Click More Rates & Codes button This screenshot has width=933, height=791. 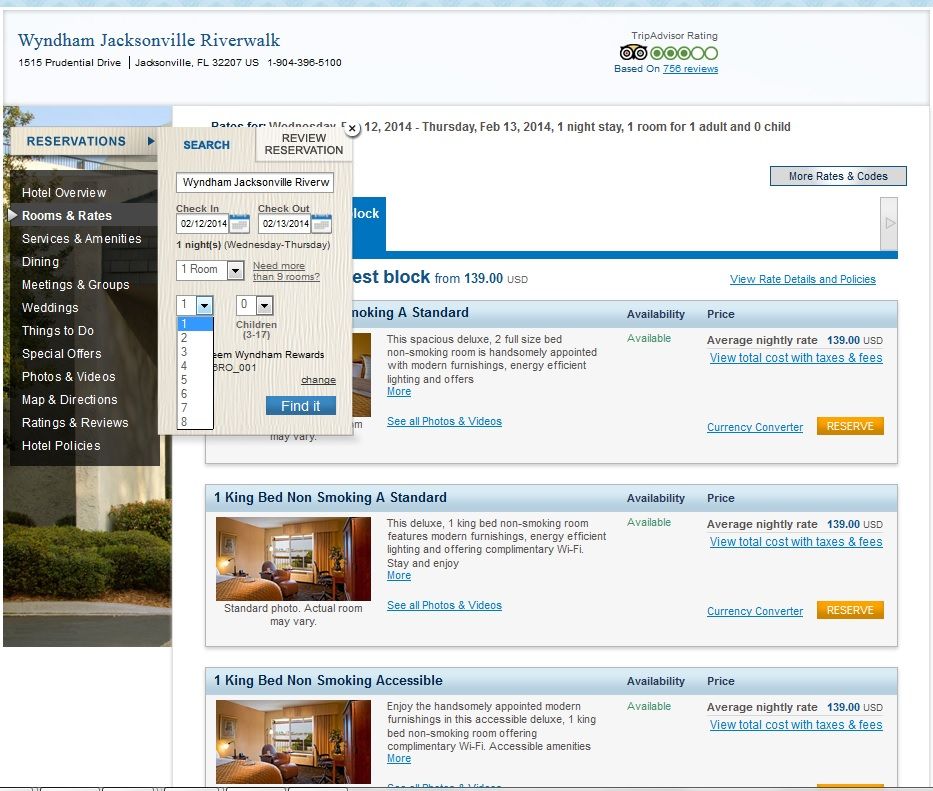point(838,176)
